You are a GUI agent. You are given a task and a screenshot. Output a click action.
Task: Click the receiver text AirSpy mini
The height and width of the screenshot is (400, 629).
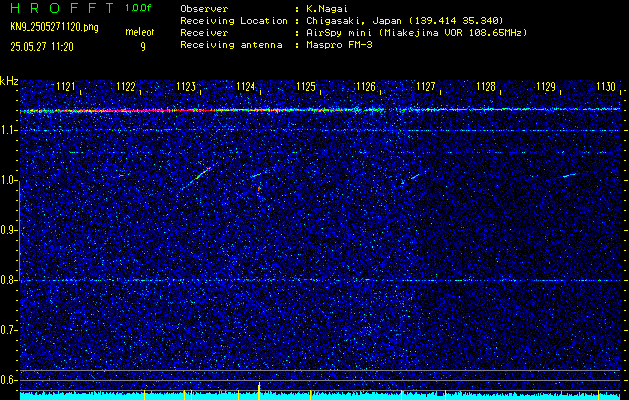[x=339, y=32]
